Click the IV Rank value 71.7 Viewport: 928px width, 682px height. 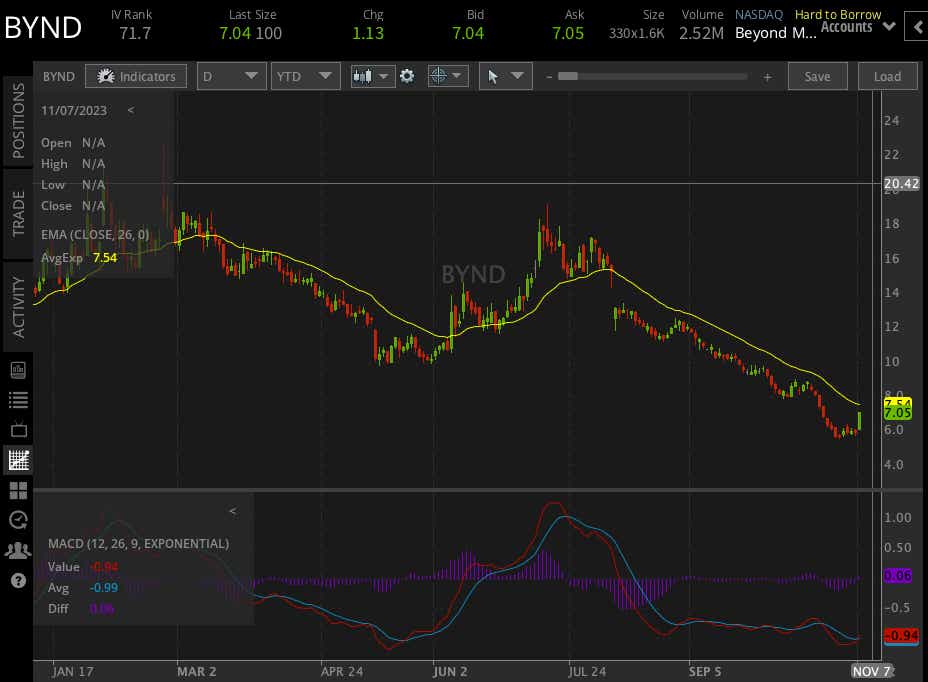(135, 33)
